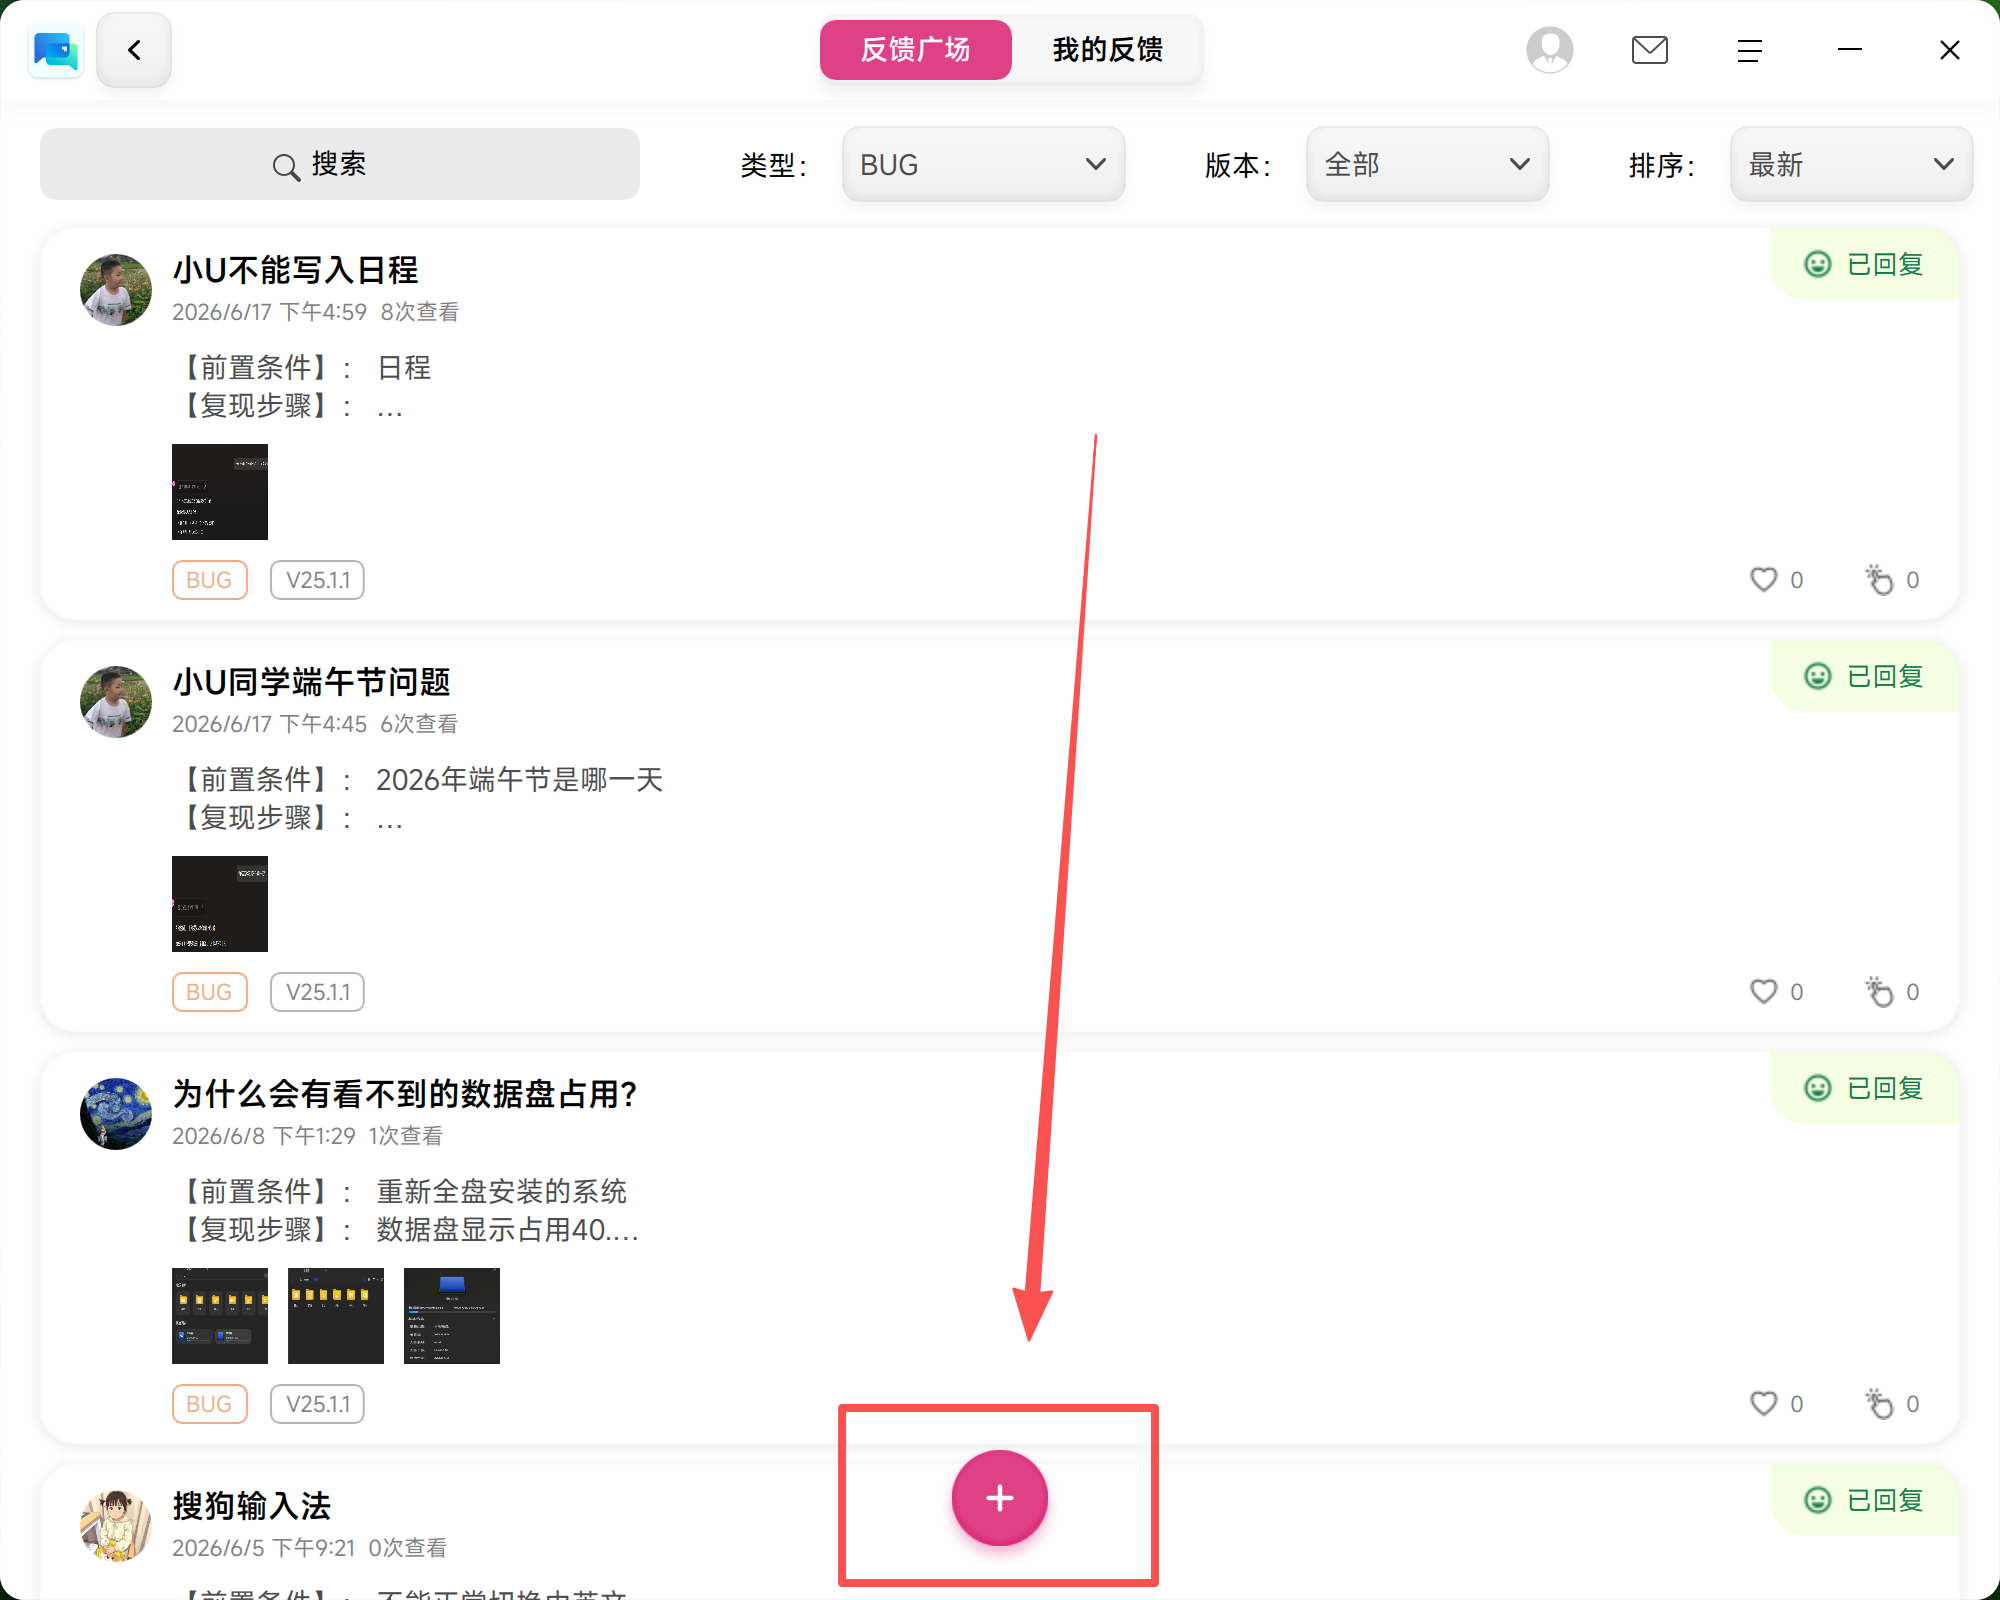
Task: Click the 搜索 search field
Action: [x=339, y=164]
